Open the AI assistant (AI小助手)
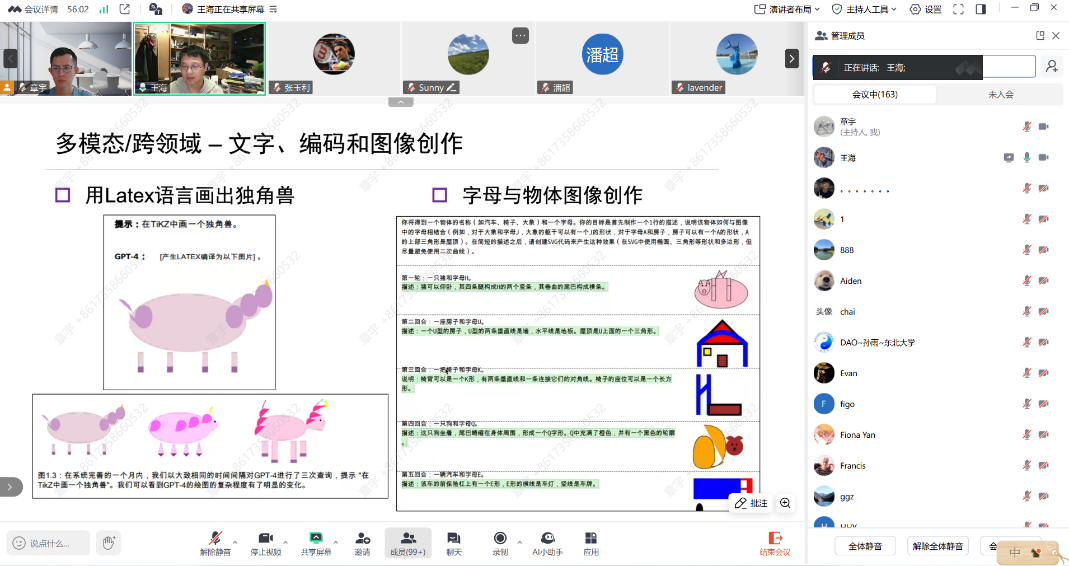The image size is (1069, 566). point(547,539)
